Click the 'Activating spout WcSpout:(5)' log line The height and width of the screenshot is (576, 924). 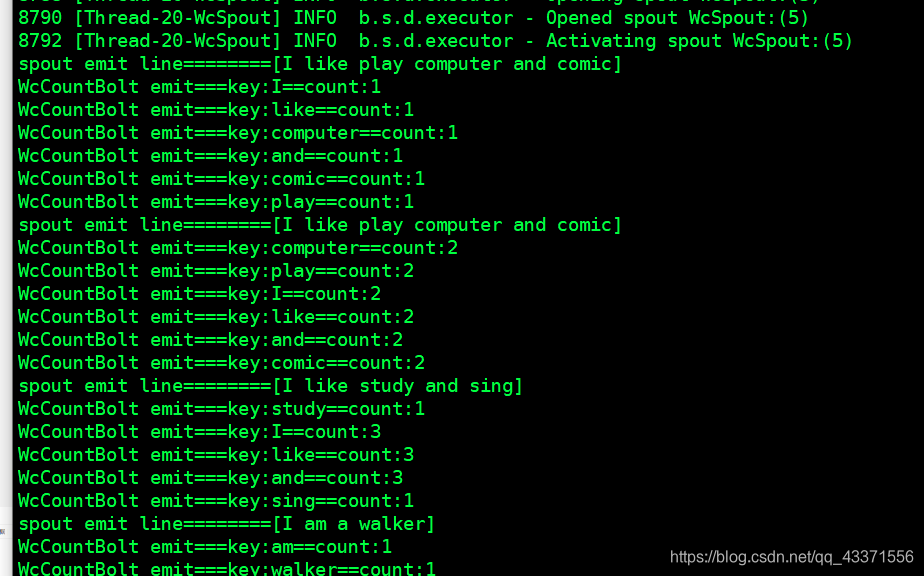tap(435, 41)
